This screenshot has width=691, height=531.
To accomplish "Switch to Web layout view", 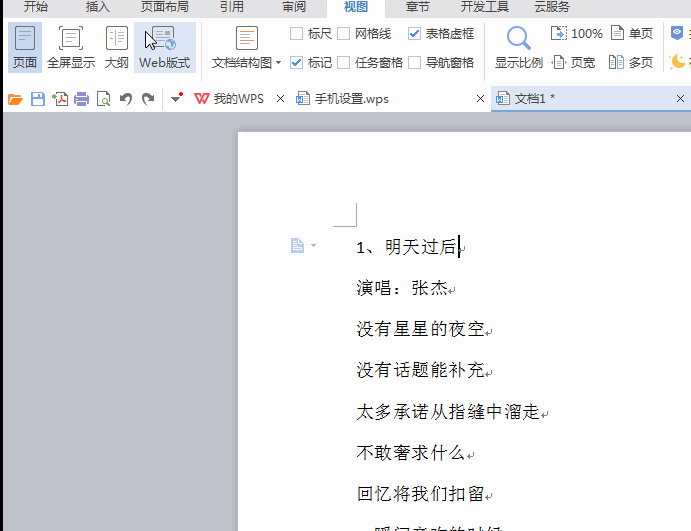I will (x=165, y=47).
